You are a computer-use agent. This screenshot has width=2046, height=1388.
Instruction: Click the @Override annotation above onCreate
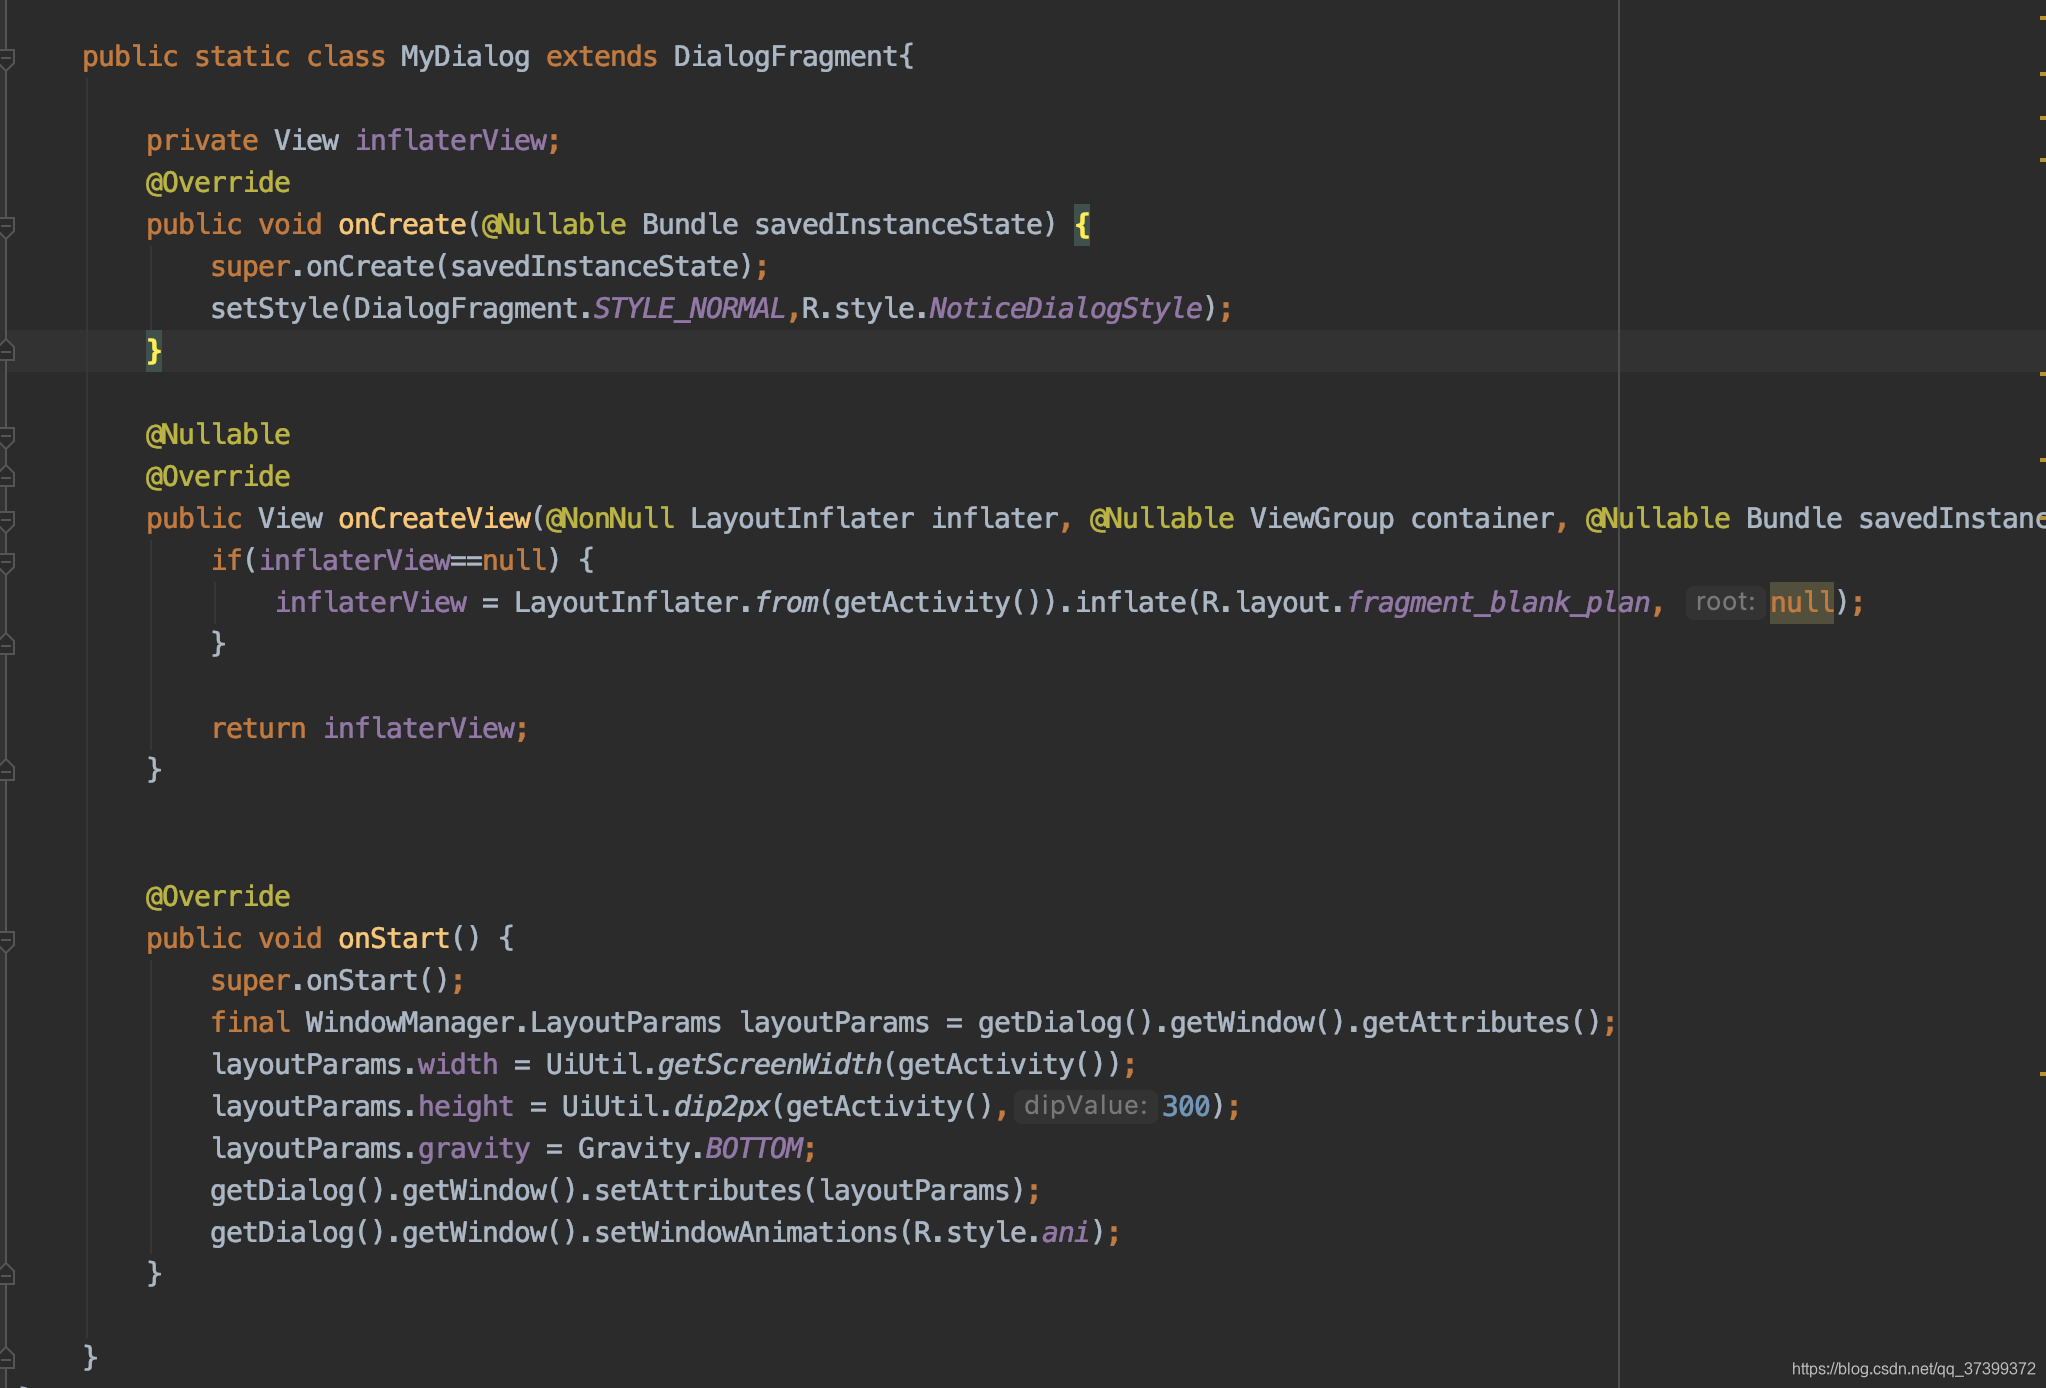(218, 183)
